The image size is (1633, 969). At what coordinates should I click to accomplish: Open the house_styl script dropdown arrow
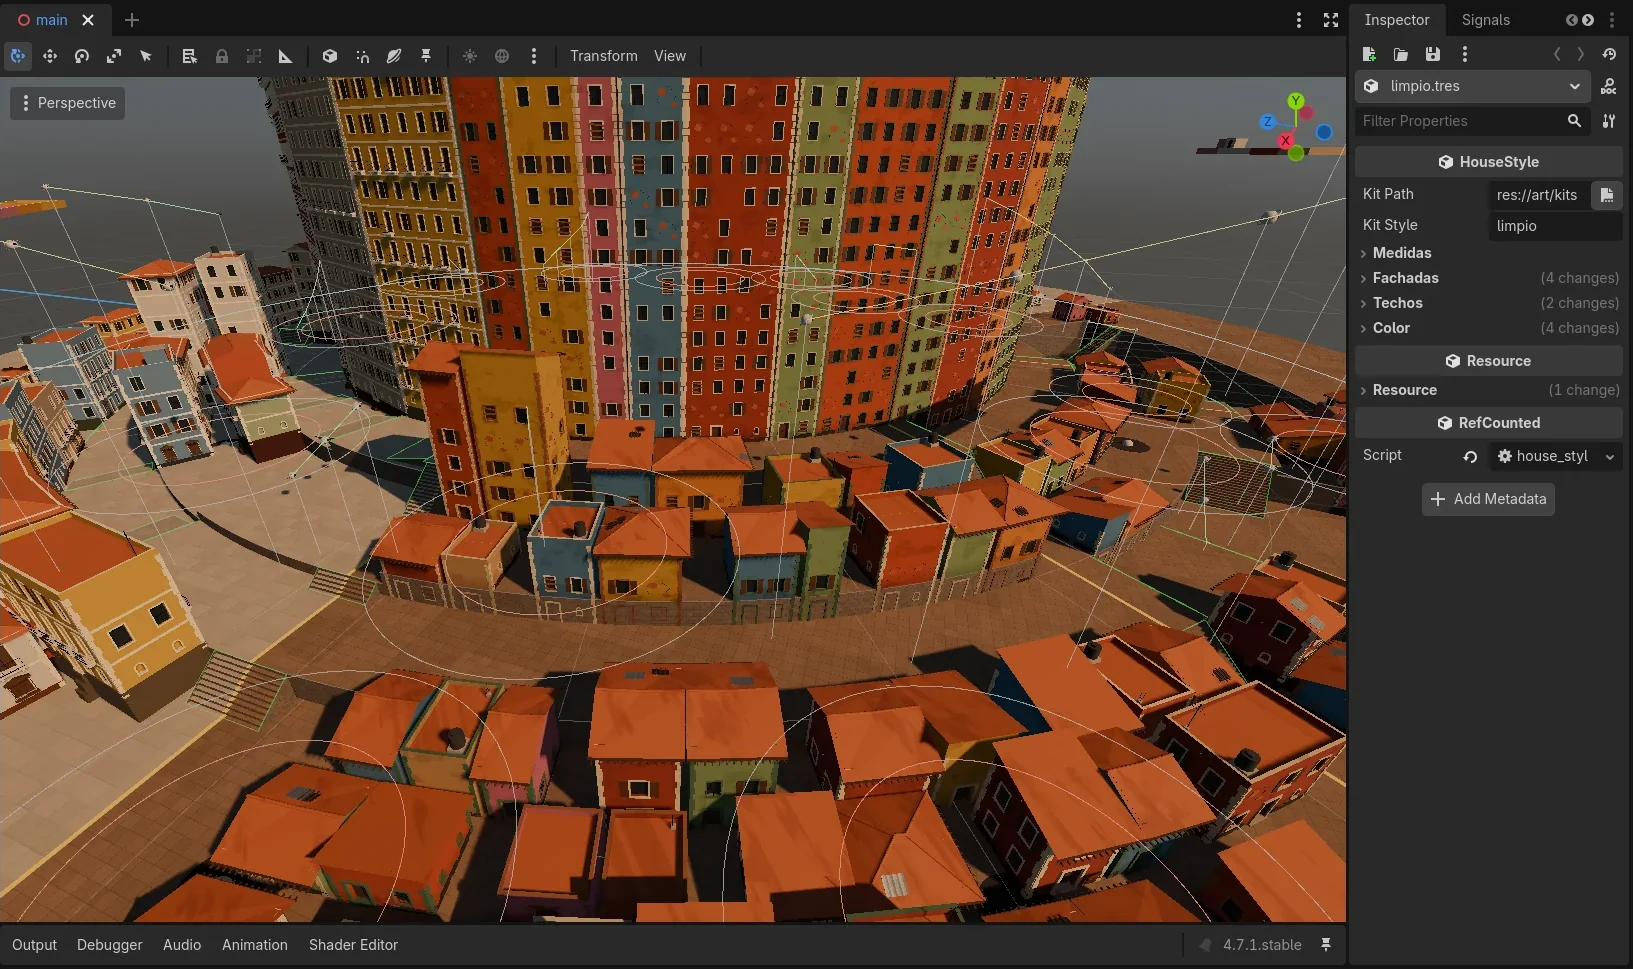pyautogui.click(x=1609, y=456)
